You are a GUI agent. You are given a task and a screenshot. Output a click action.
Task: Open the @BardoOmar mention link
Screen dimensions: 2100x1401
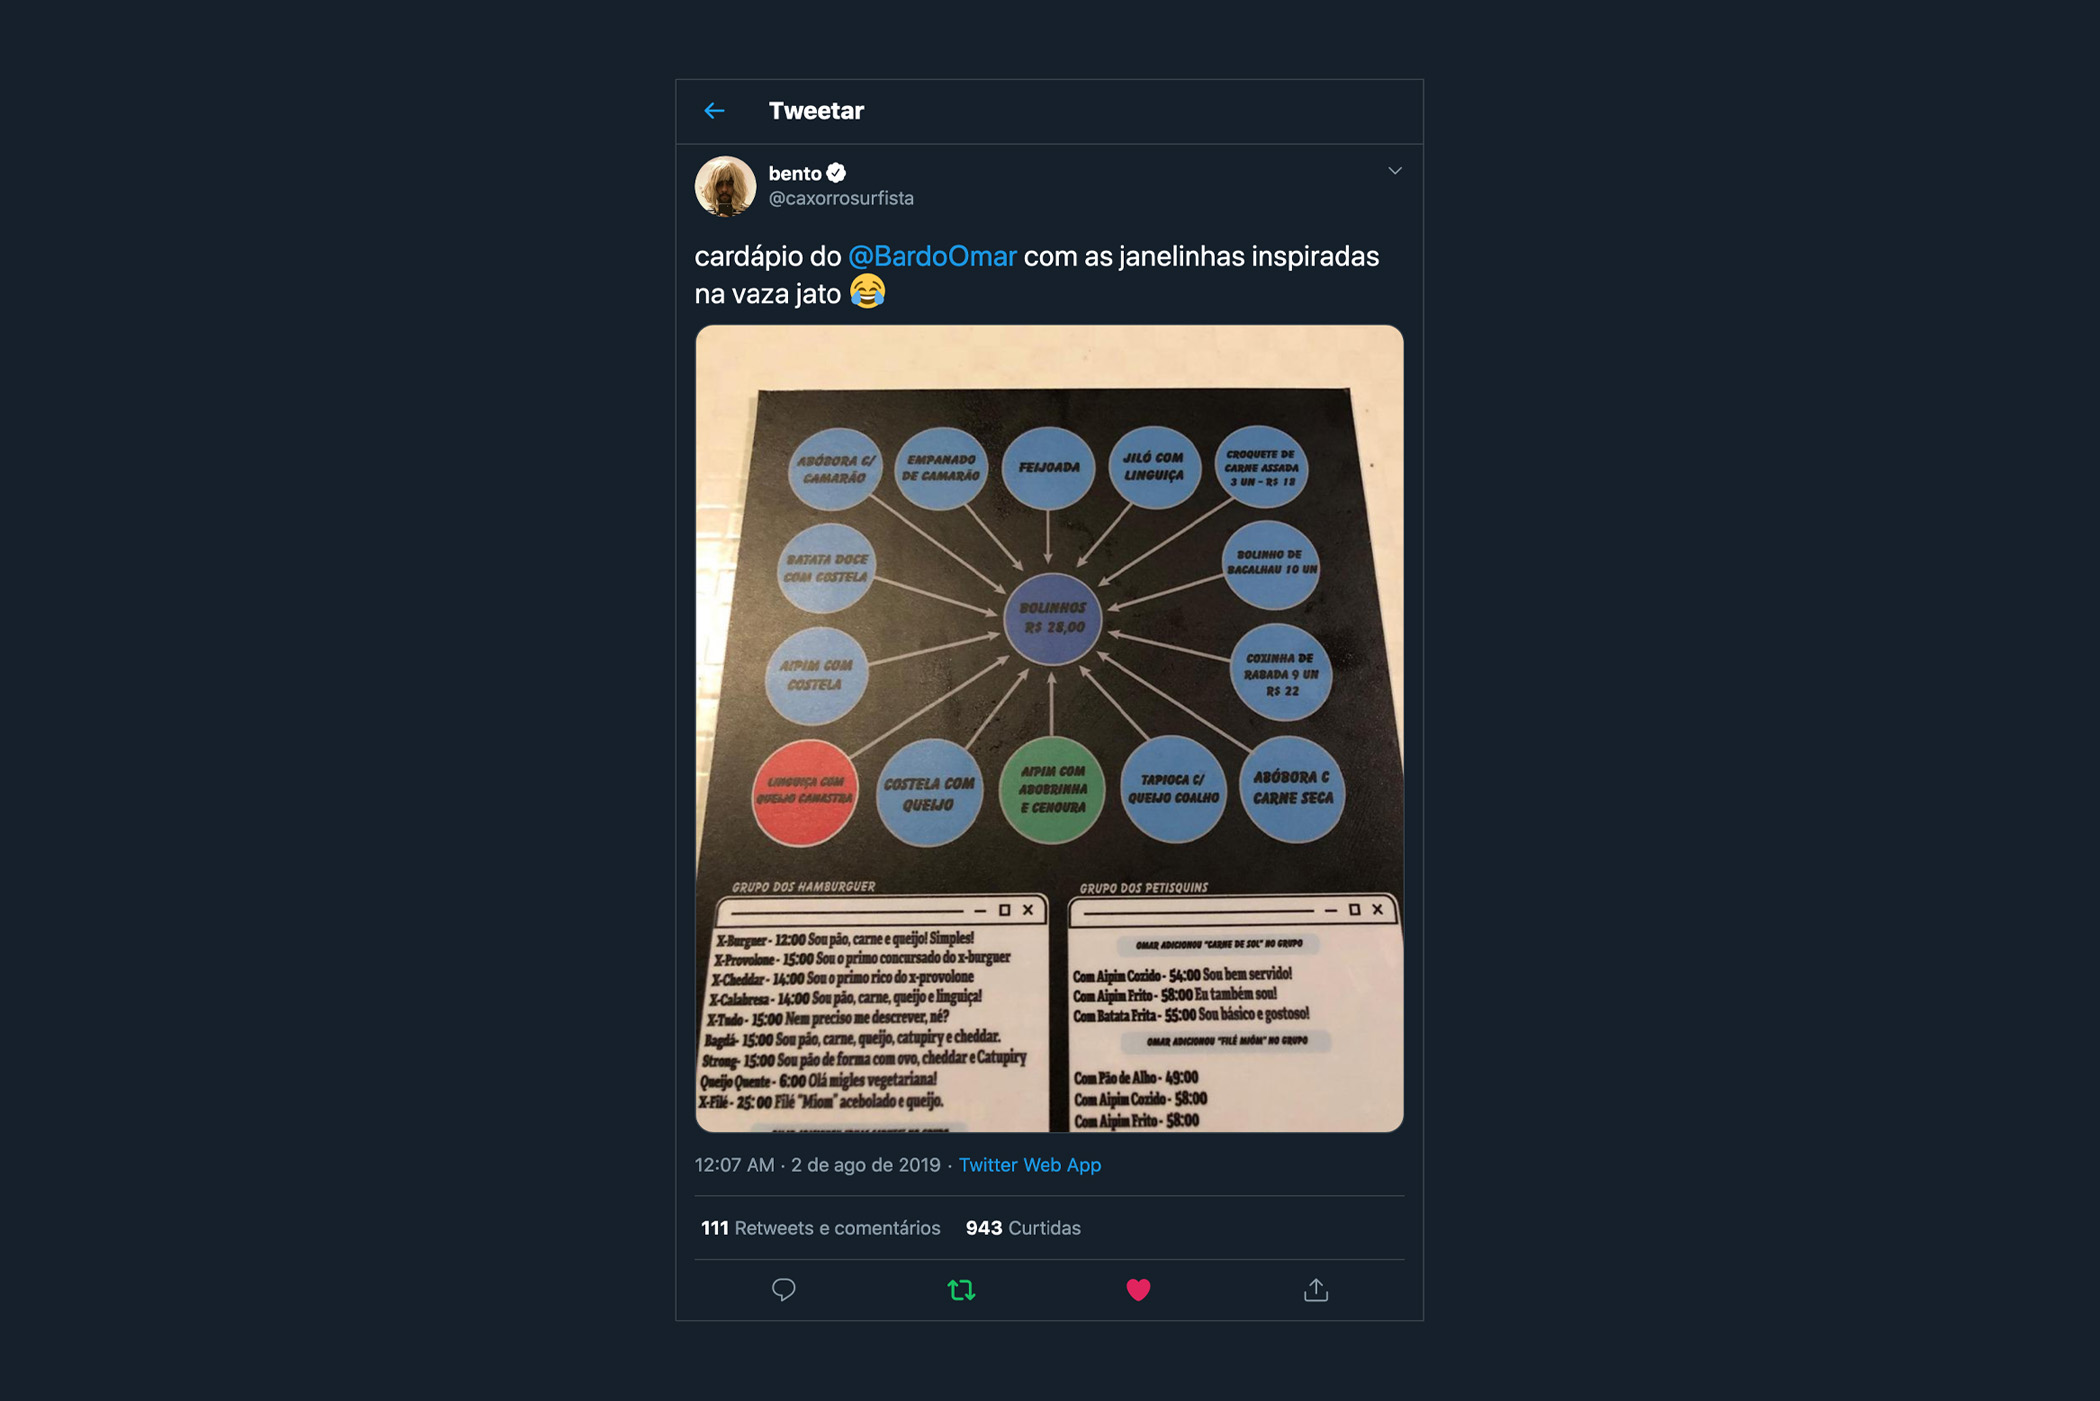pyautogui.click(x=932, y=256)
